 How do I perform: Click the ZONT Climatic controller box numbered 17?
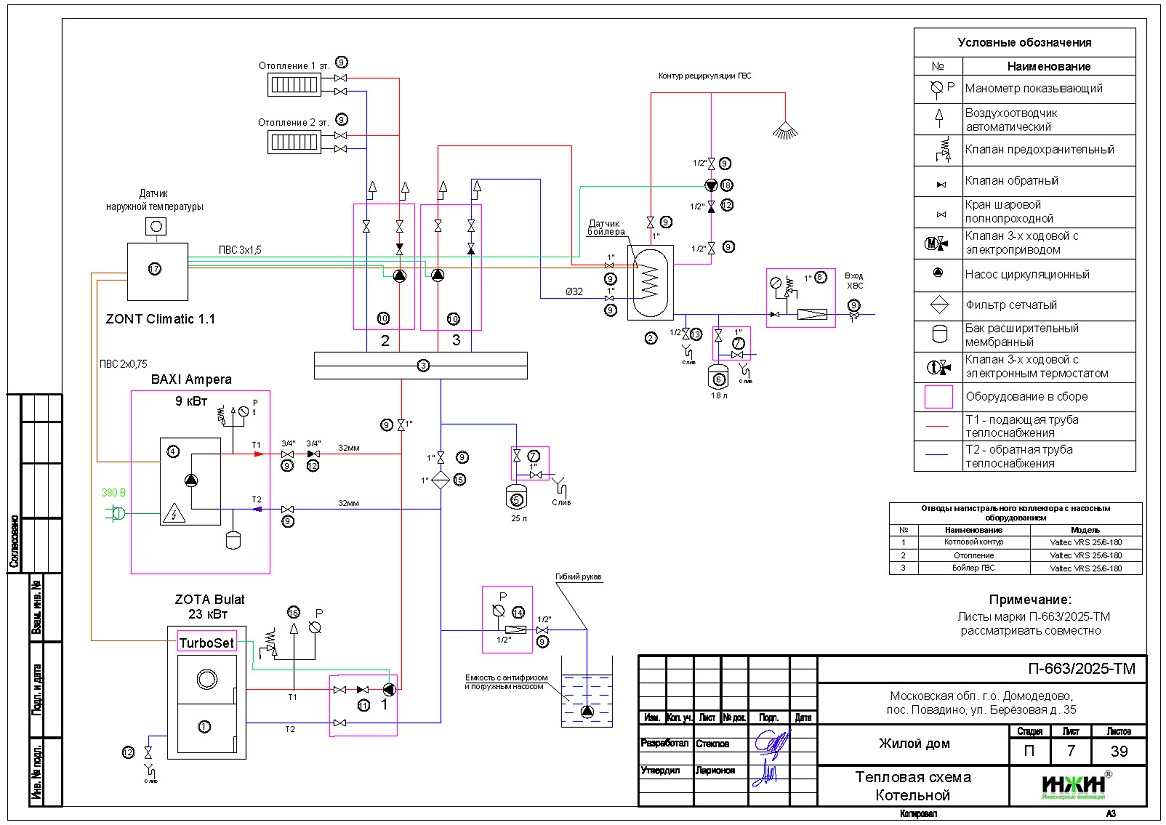point(156,270)
